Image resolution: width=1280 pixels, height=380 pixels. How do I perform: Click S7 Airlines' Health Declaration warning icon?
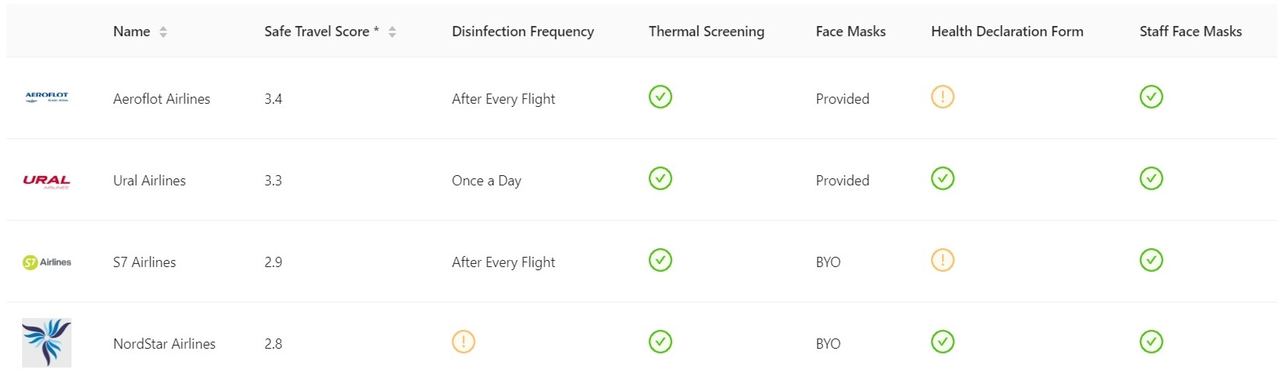pos(942,260)
